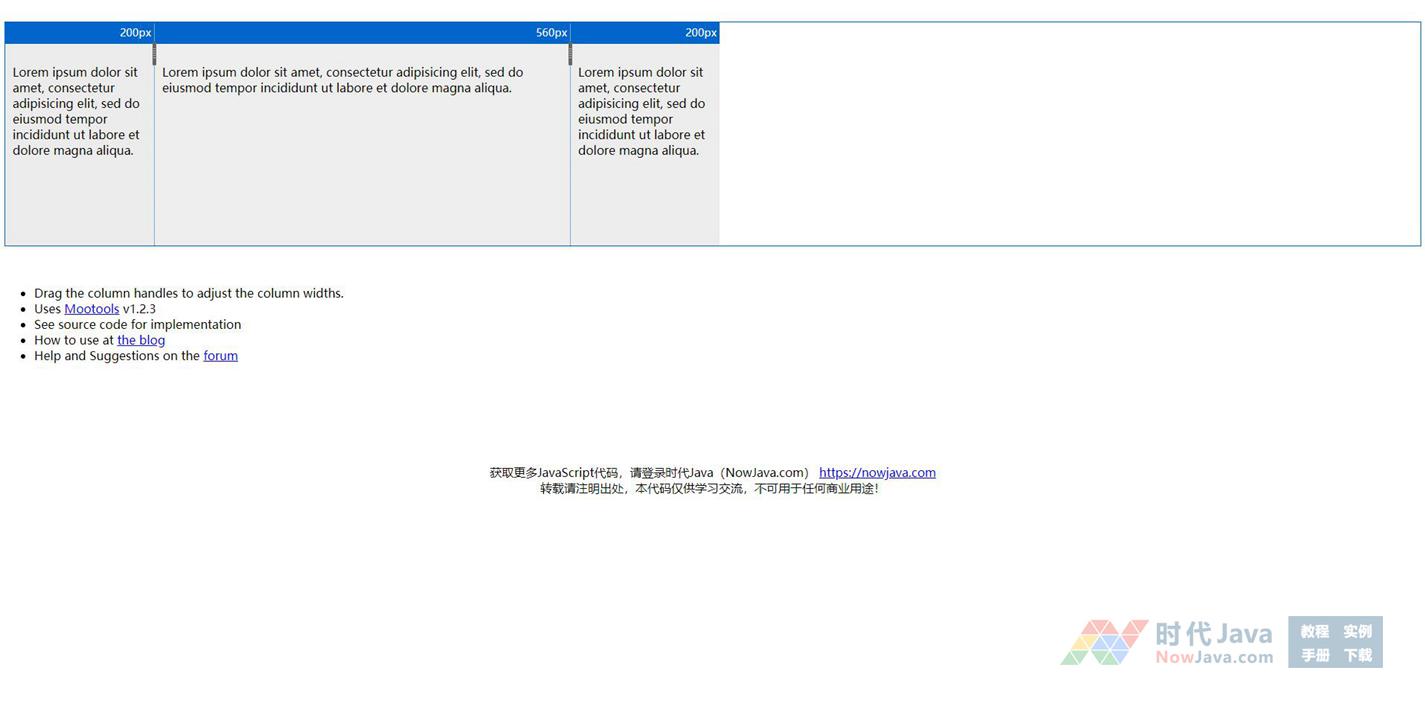Click 手册 in the NowJava badge

[x=1314, y=655]
